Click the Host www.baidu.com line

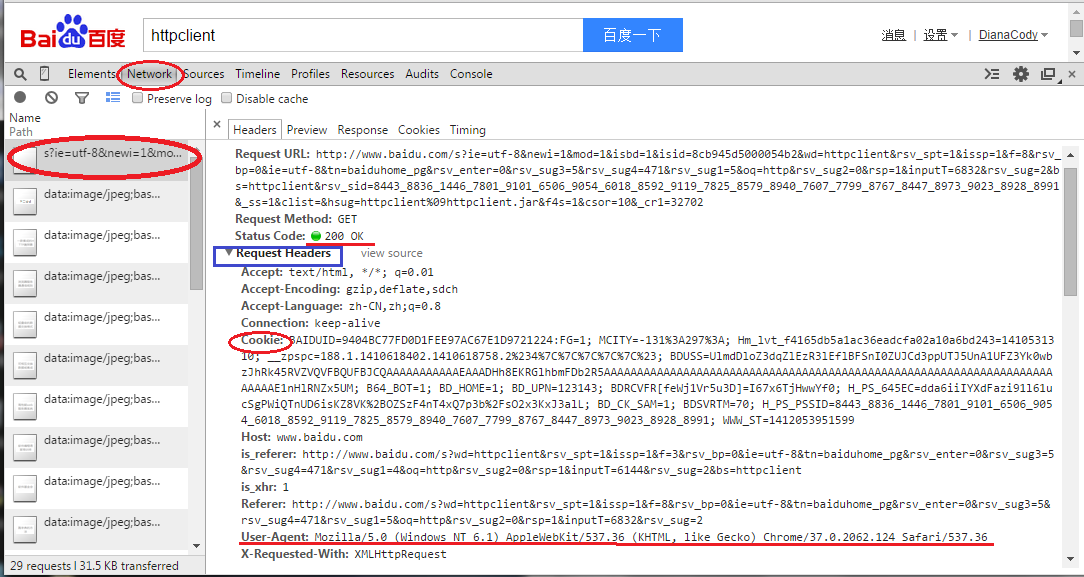point(301,437)
